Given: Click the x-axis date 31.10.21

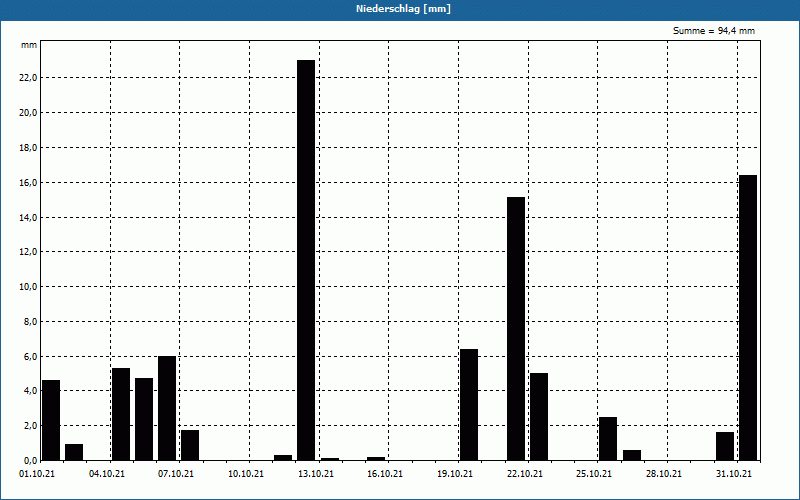Looking at the screenshot, I should pyautogui.click(x=734, y=474).
